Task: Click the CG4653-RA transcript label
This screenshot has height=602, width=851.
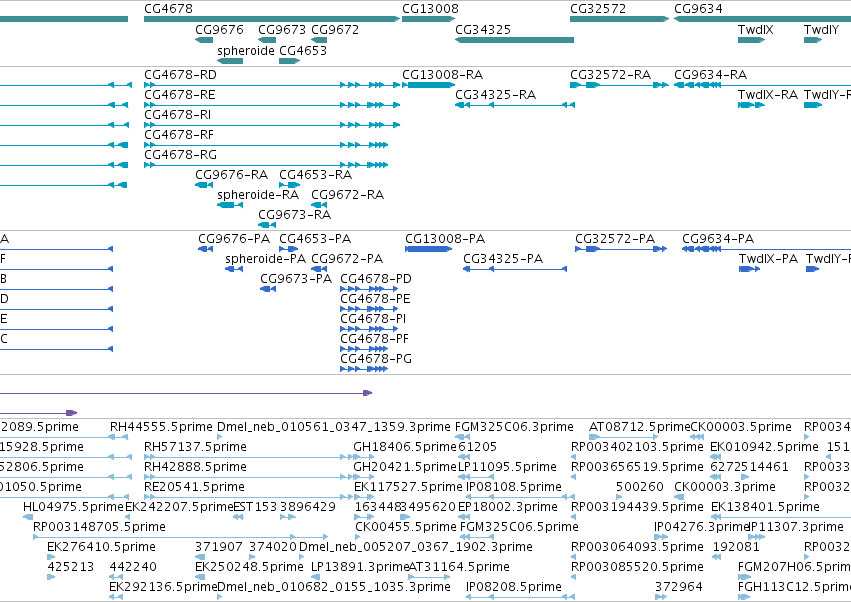Action: [x=315, y=174]
